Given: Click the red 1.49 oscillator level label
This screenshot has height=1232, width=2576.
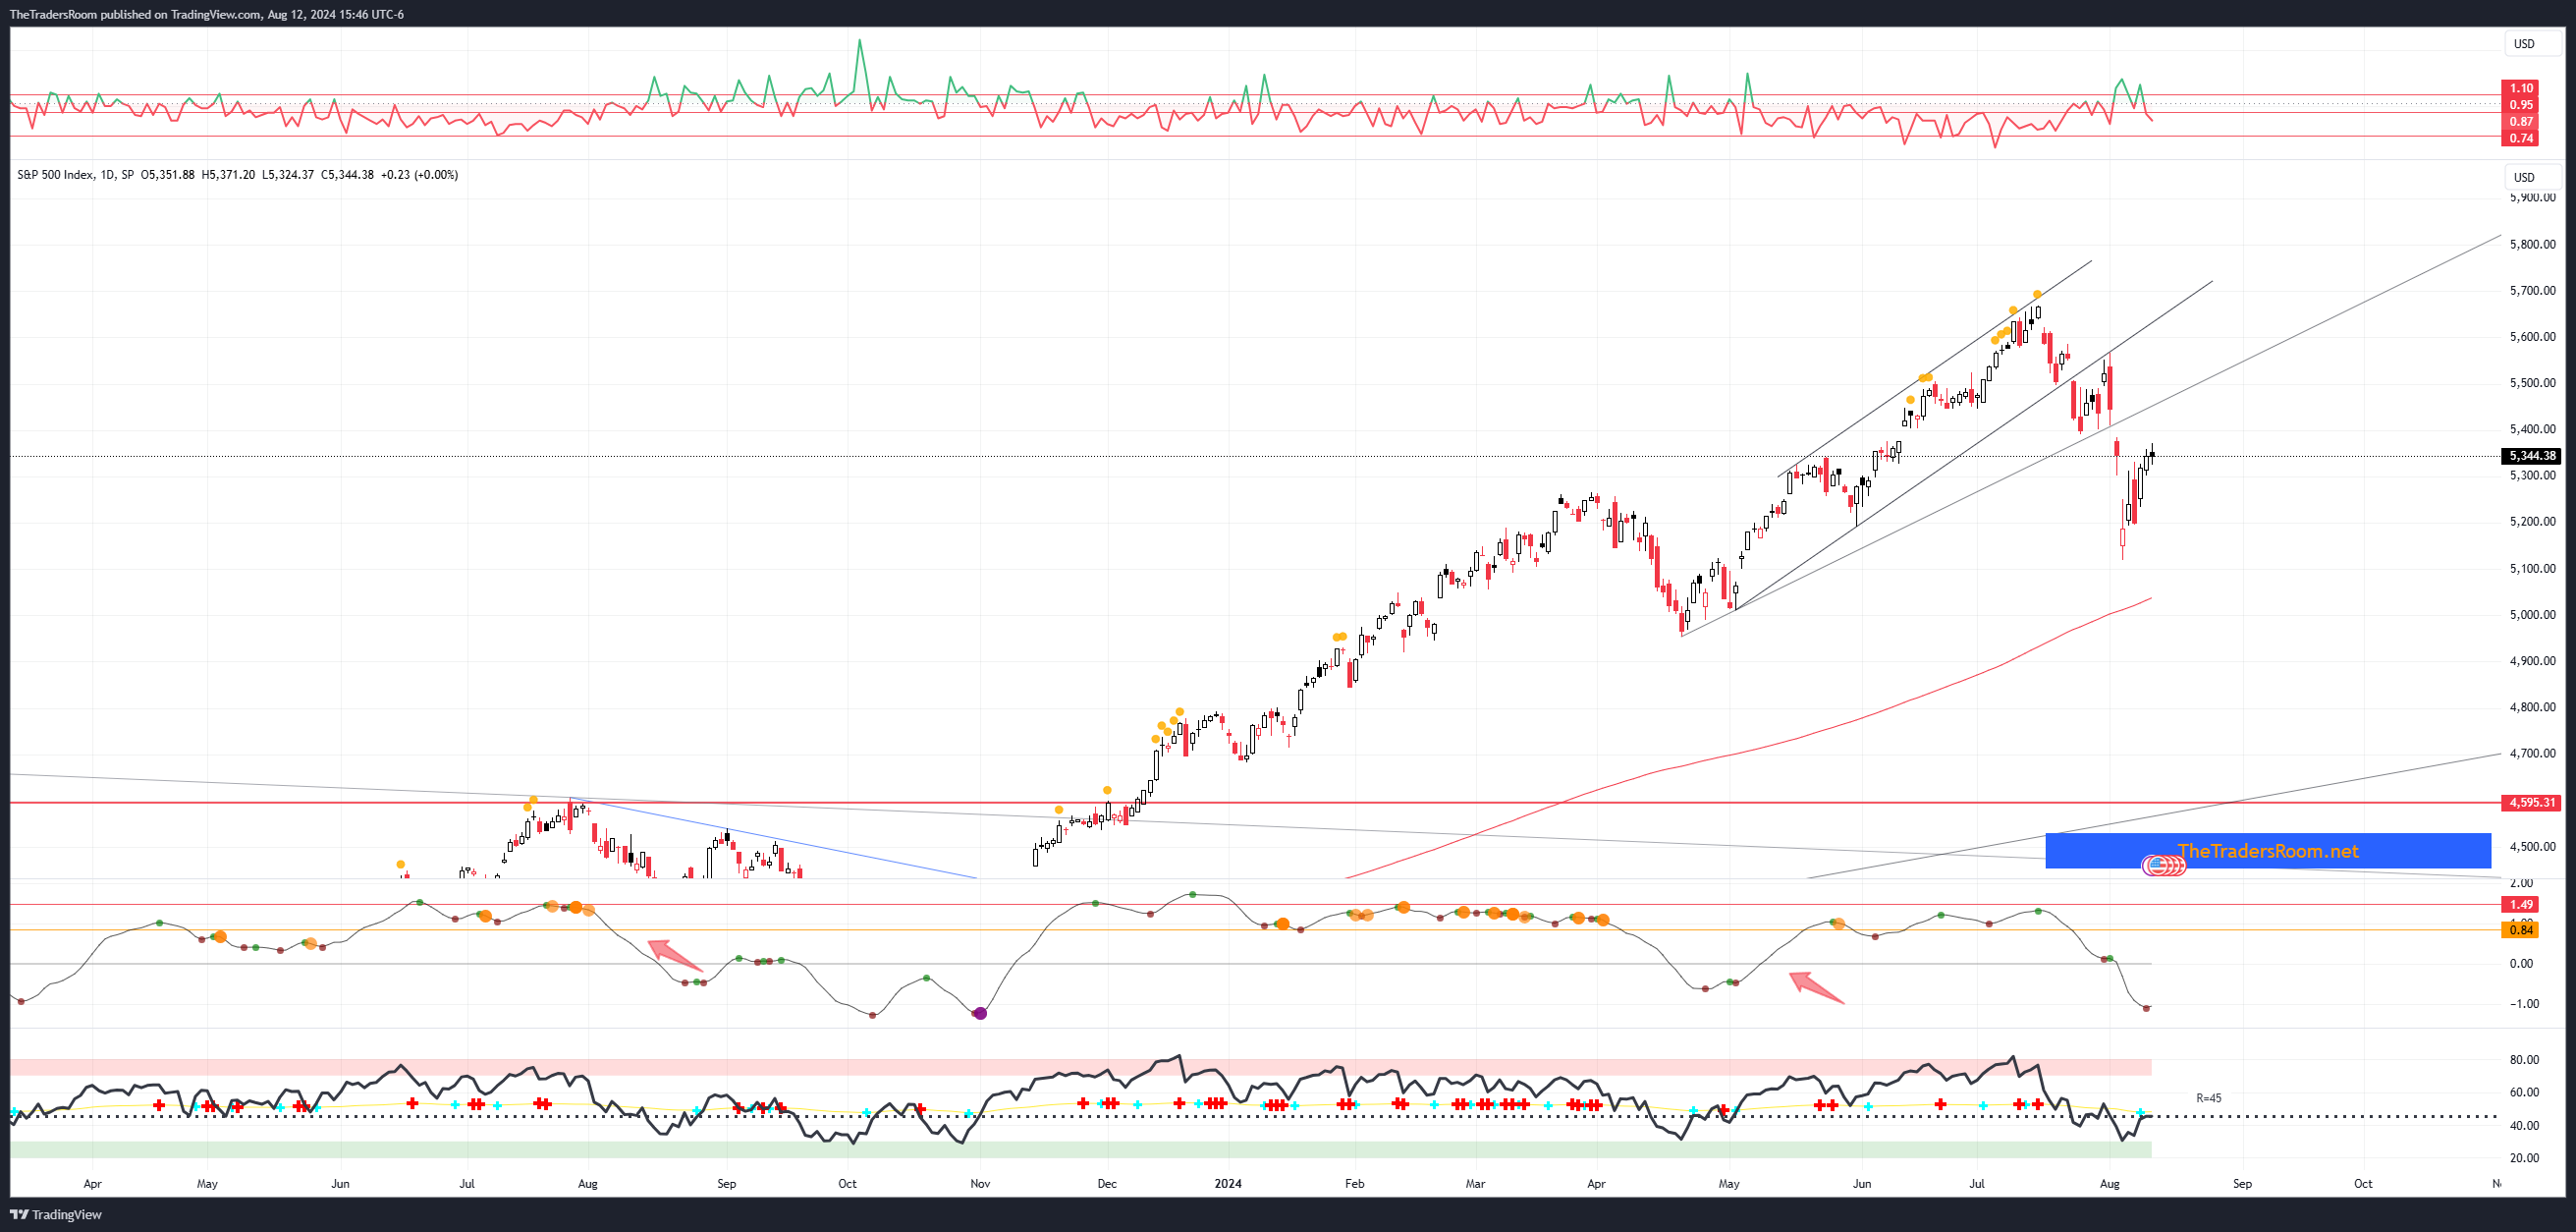Looking at the screenshot, I should [x=2520, y=904].
